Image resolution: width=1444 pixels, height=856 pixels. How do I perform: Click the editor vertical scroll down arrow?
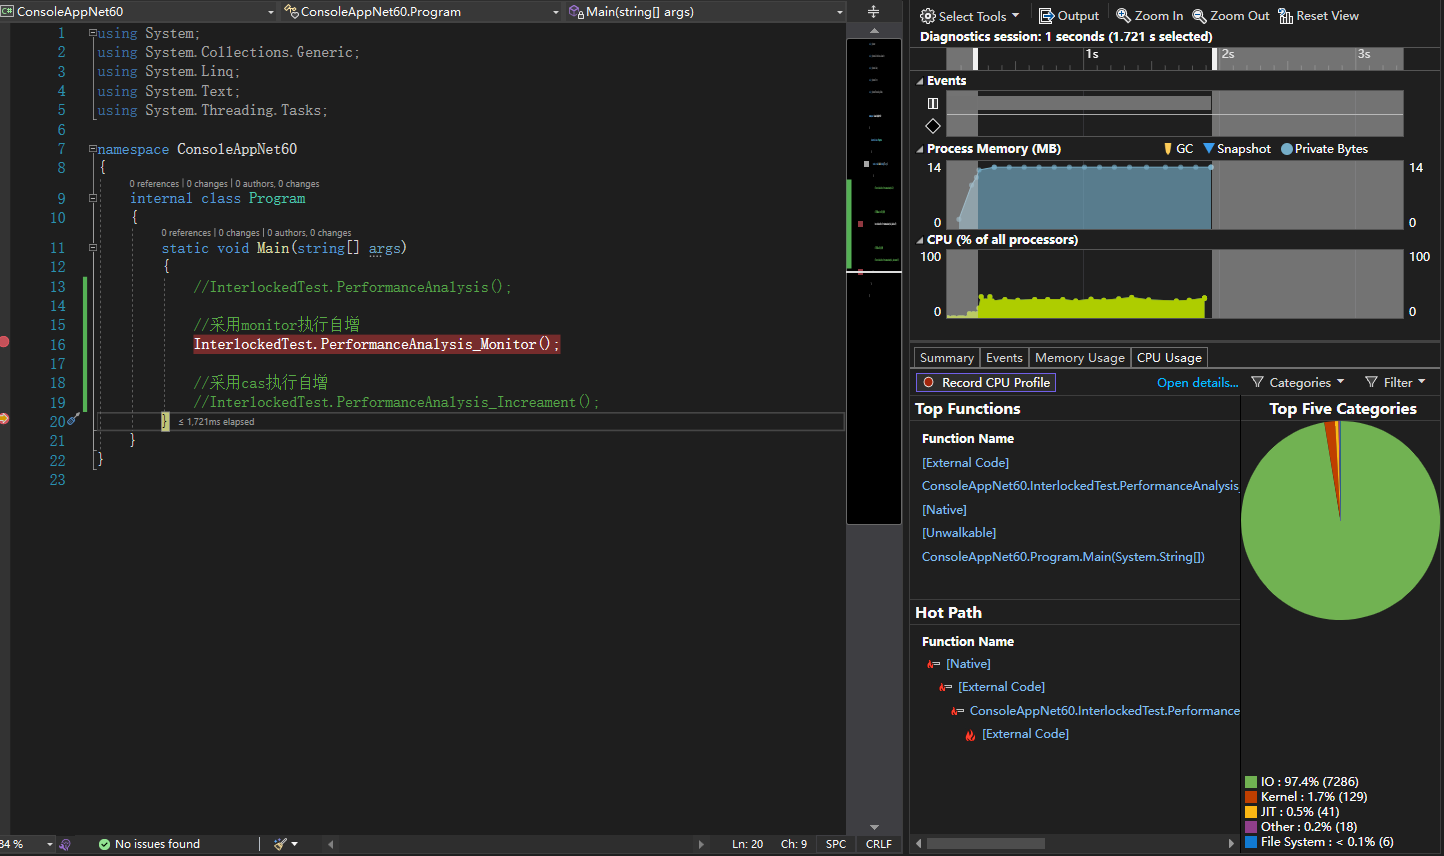tap(874, 827)
